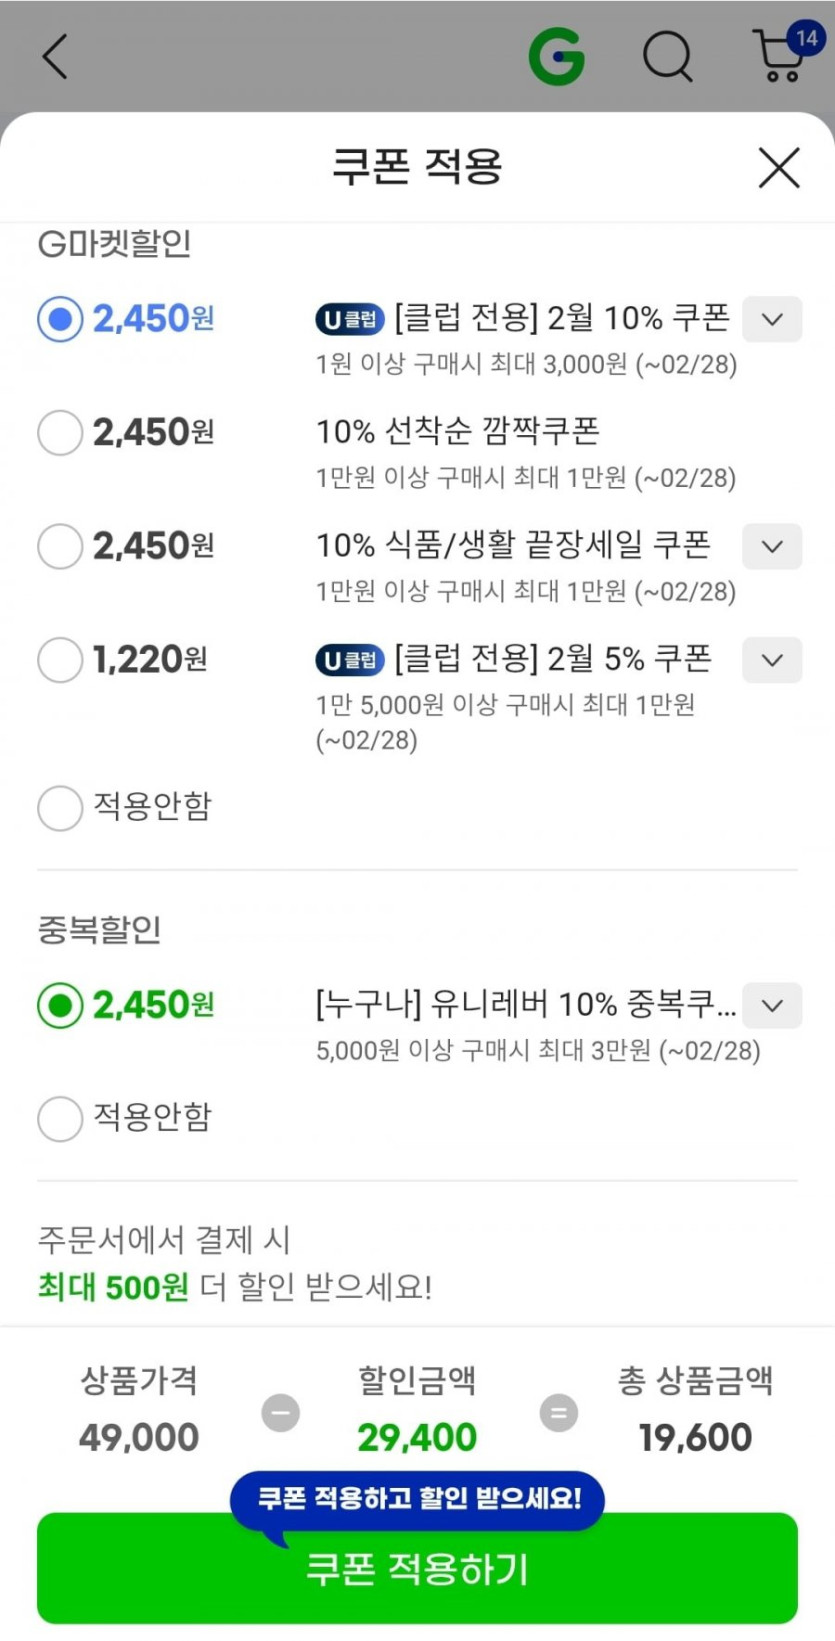
Task: Open the shopping cart with 14 items
Action: click(782, 56)
